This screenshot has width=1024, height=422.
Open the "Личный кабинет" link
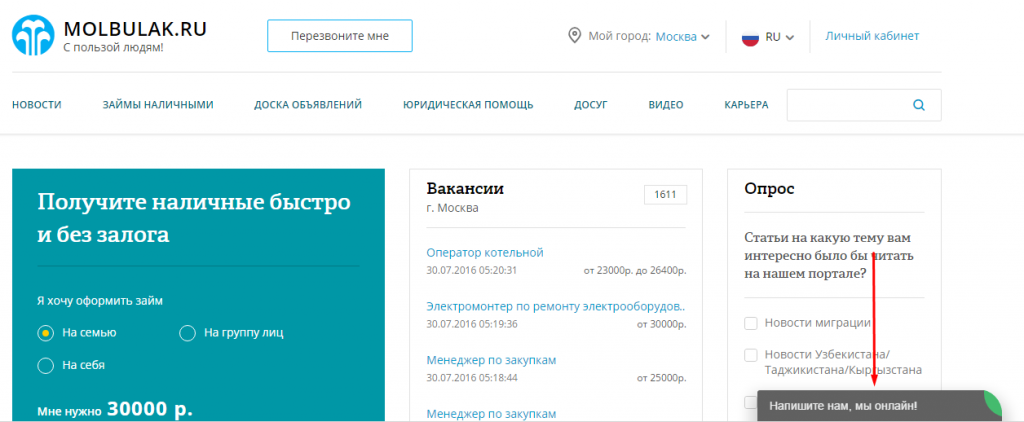(x=872, y=36)
